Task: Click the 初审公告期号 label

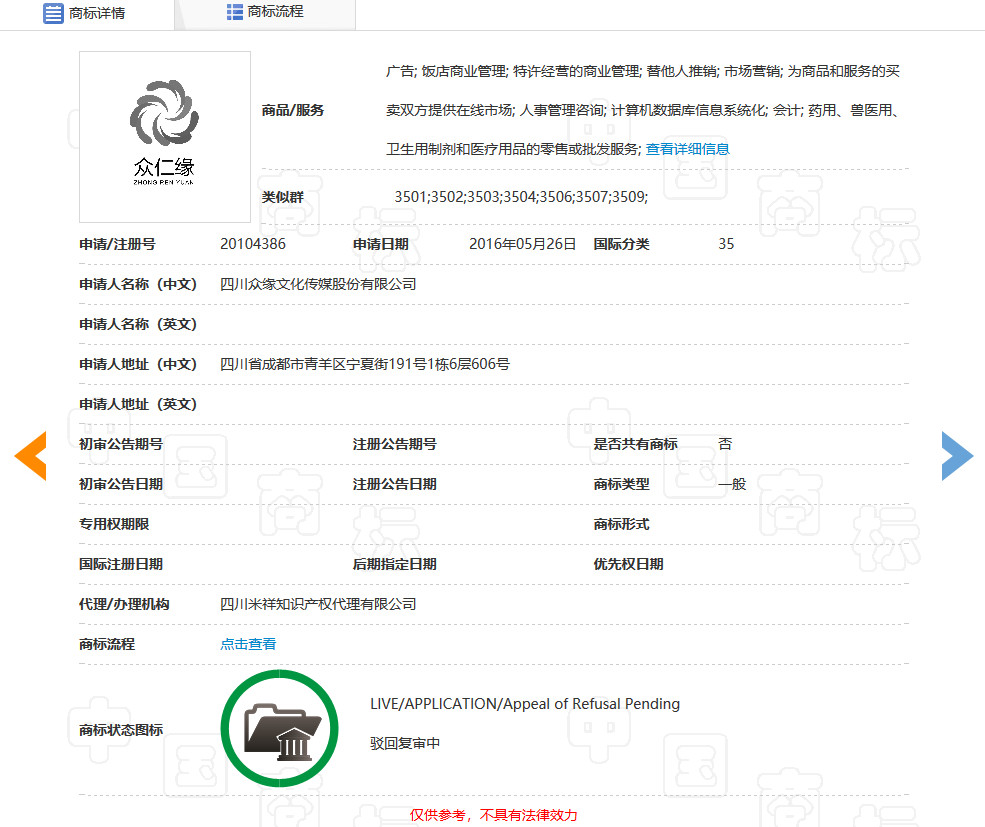Action: (x=121, y=444)
